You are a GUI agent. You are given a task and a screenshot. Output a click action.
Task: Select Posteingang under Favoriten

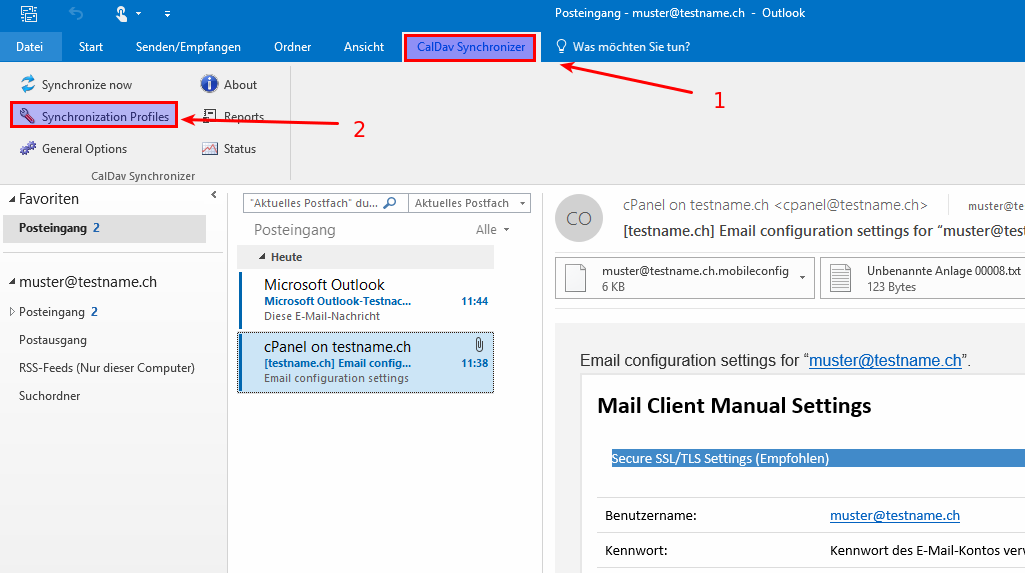click(105, 228)
